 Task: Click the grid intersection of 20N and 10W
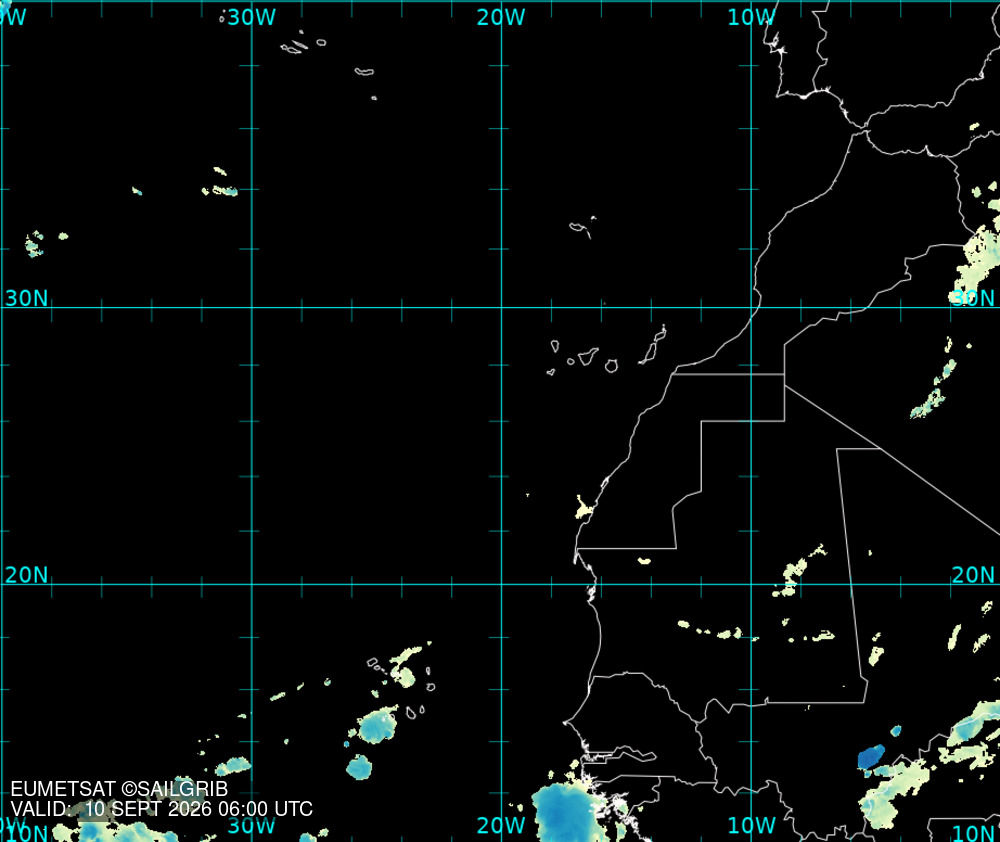[751, 584]
